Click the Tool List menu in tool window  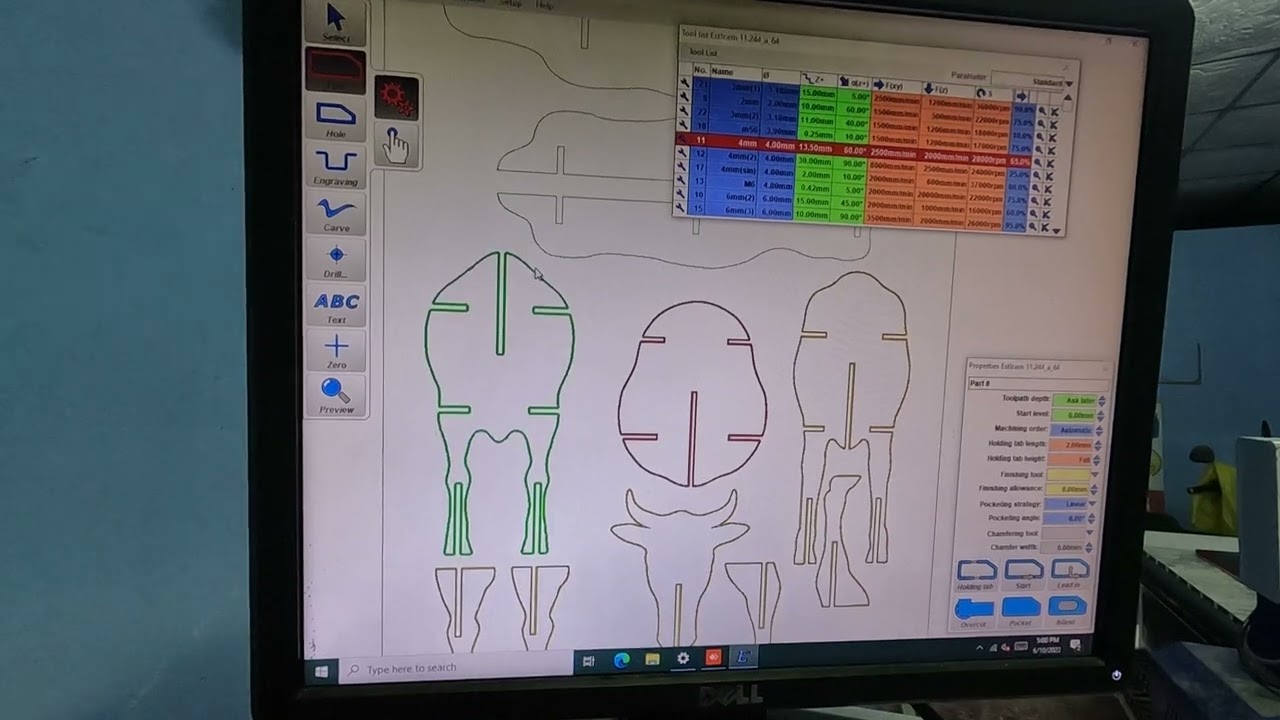(x=703, y=53)
